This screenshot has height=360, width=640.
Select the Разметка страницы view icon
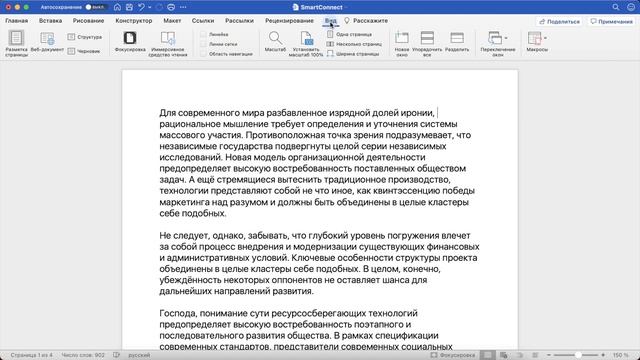(16, 38)
